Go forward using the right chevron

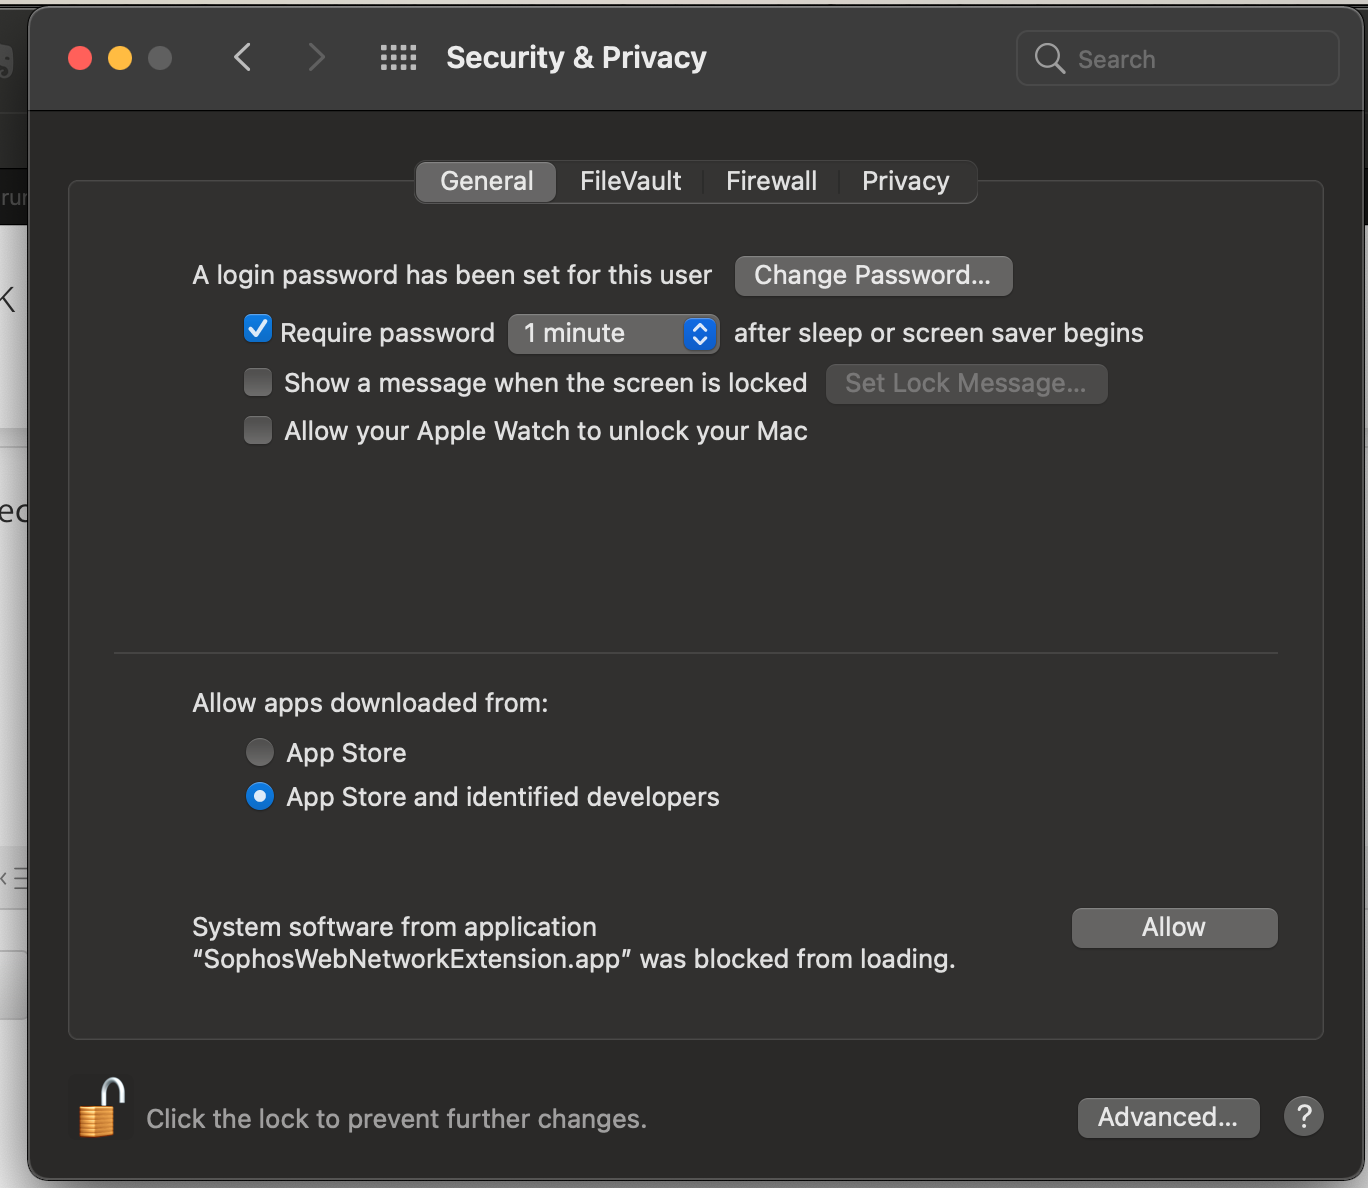click(x=316, y=58)
